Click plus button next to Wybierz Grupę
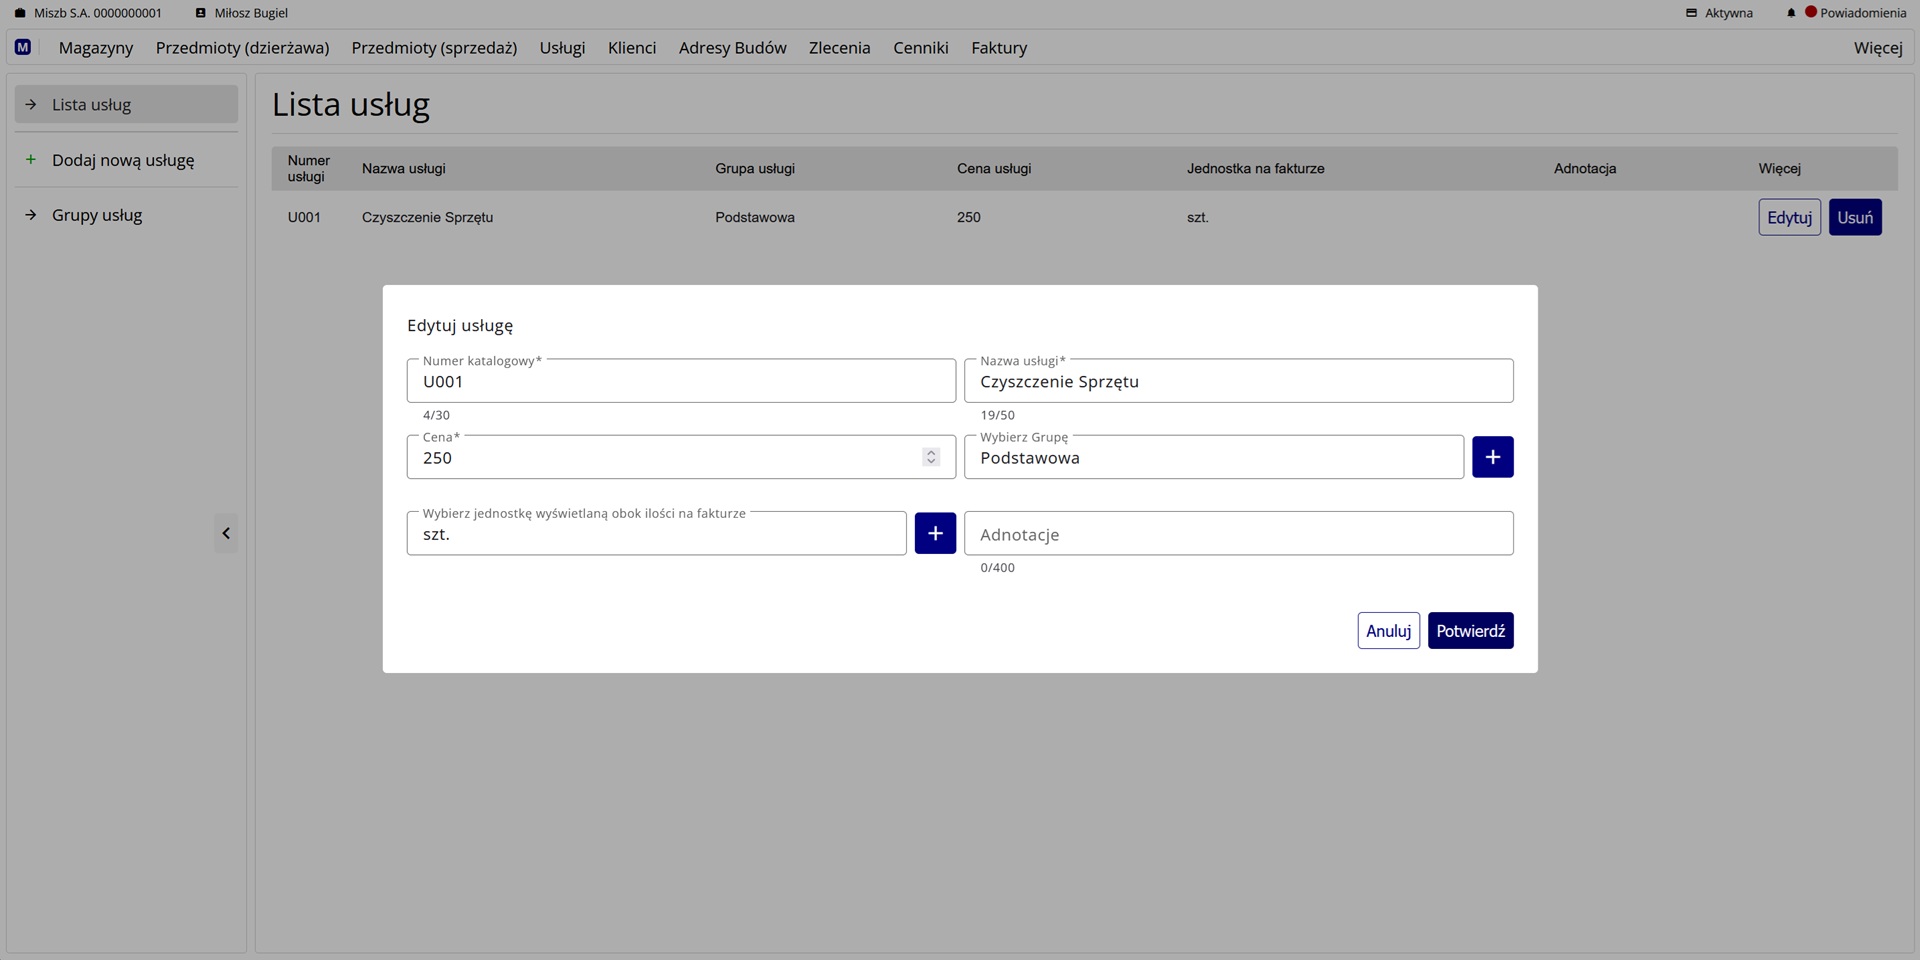Viewport: 1920px width, 960px height. [x=1492, y=457]
